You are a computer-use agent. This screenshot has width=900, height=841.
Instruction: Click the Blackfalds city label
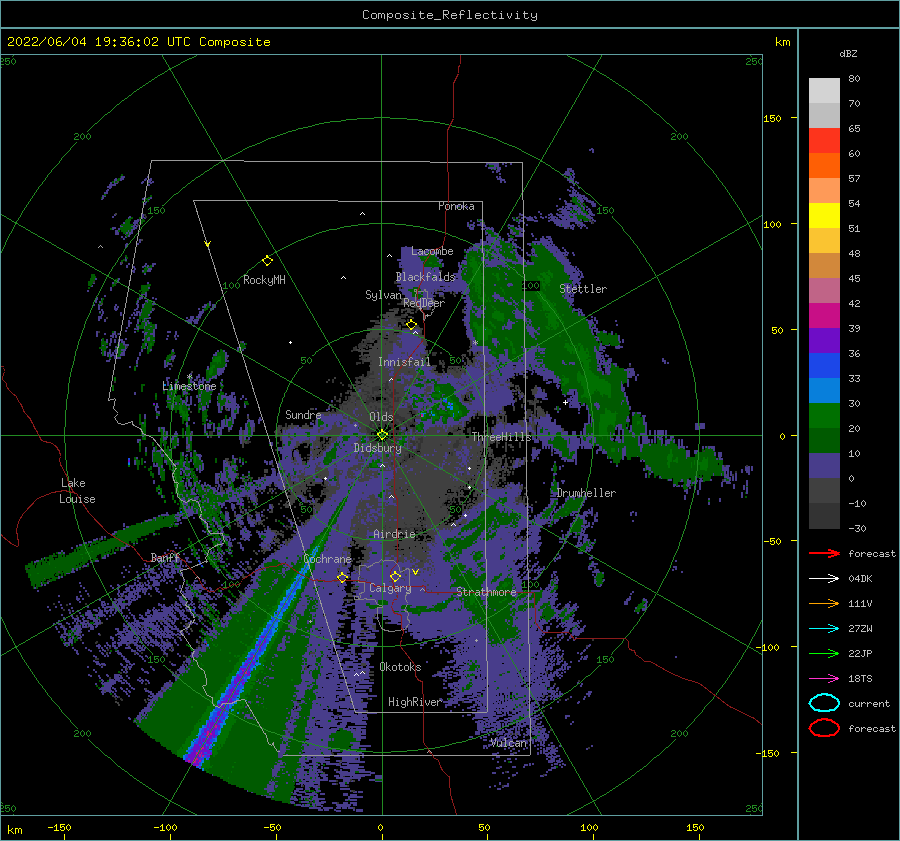tap(425, 277)
